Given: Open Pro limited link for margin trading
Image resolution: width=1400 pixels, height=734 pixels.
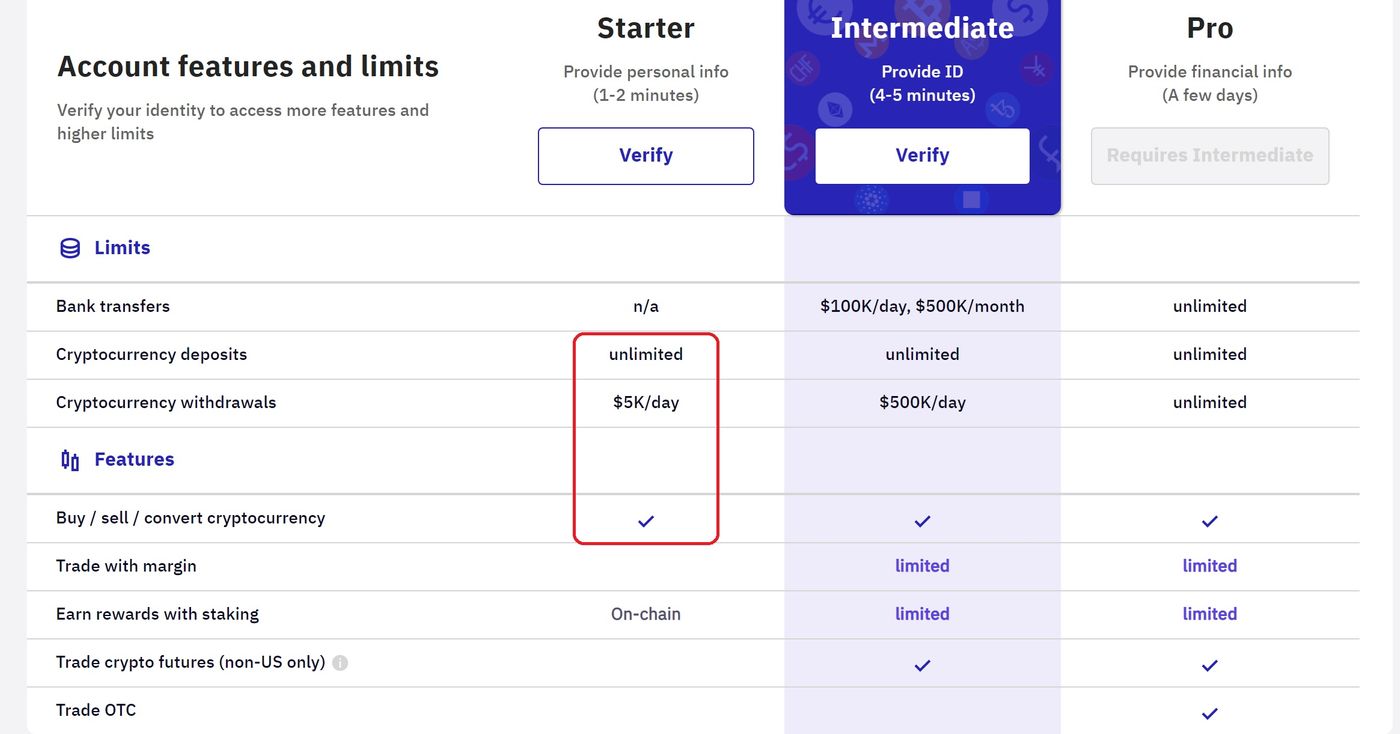Looking at the screenshot, I should tap(1210, 566).
